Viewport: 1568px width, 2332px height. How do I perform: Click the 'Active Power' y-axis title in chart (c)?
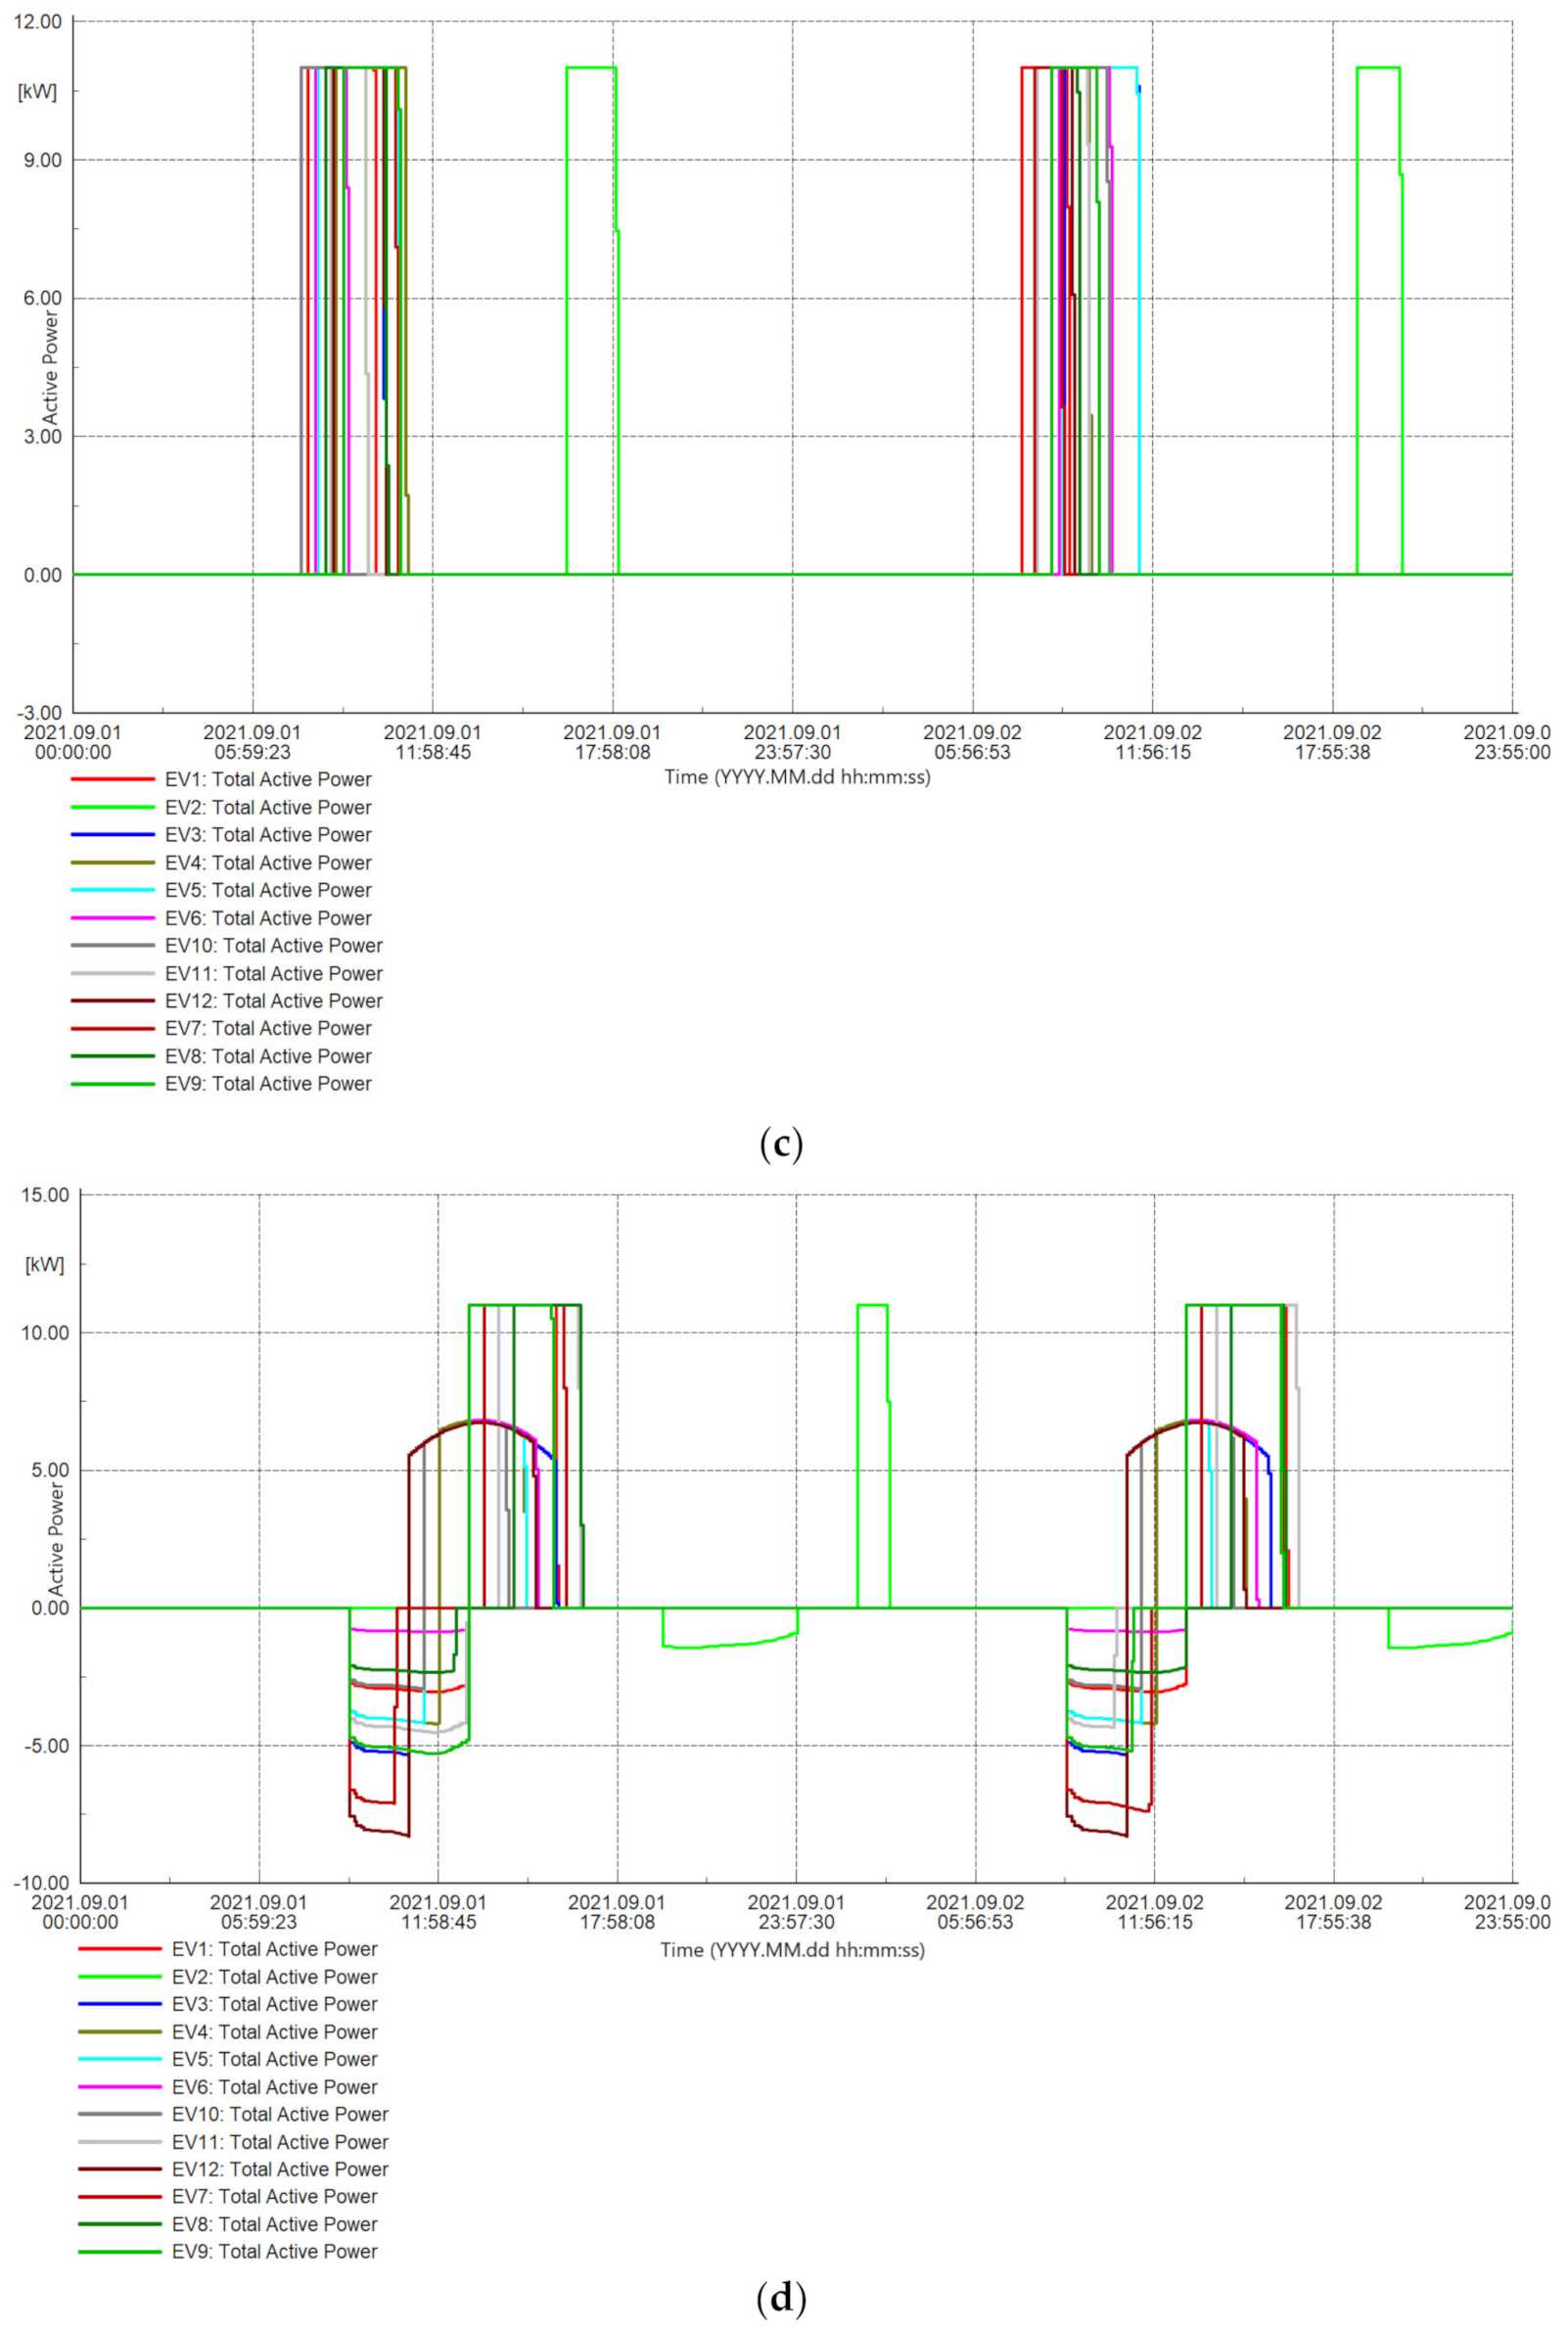click(x=50, y=367)
